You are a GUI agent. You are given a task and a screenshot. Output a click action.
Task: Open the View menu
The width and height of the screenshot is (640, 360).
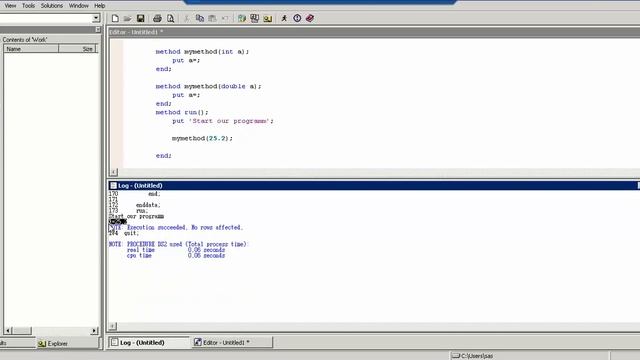[x=10, y=6]
